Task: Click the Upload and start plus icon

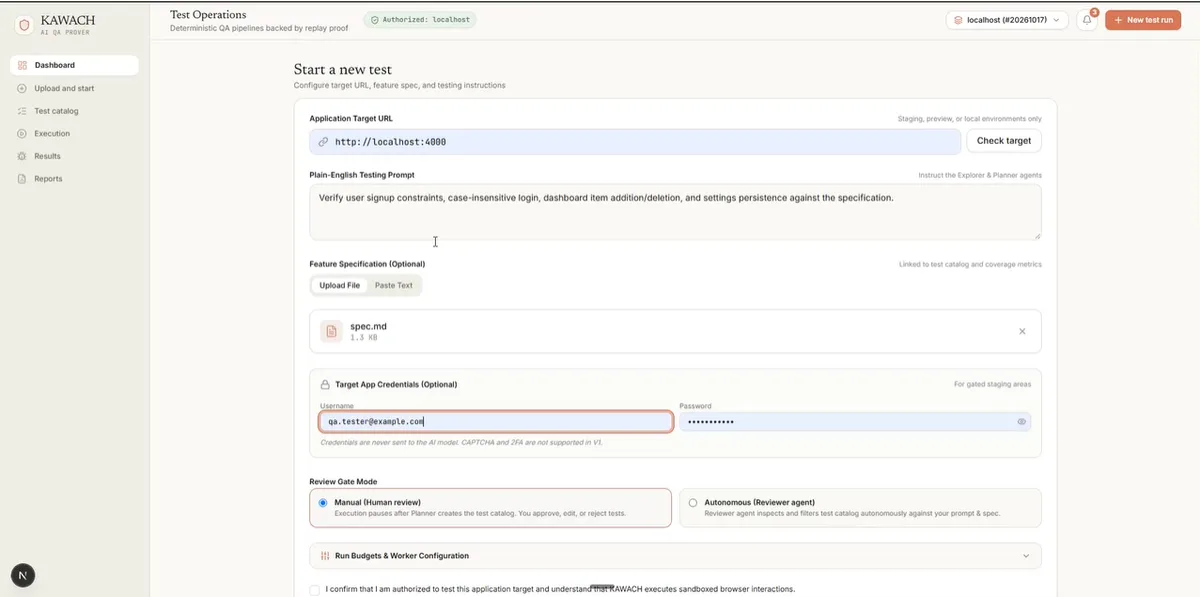Action: click(x=22, y=88)
